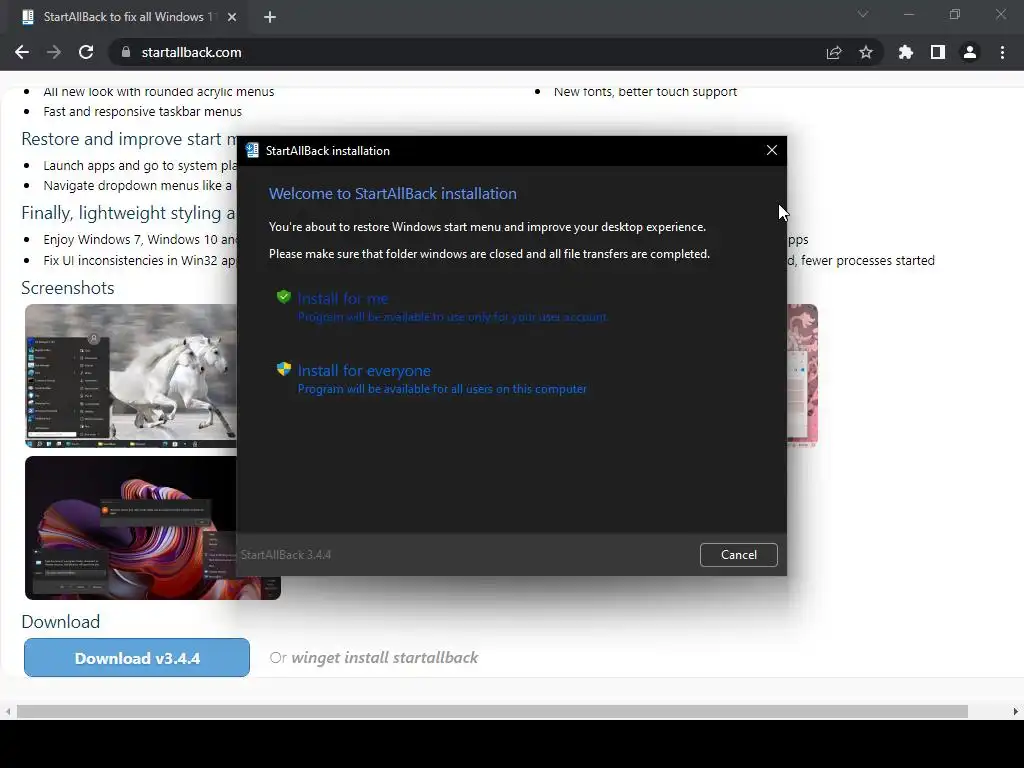The height and width of the screenshot is (768, 1024).
Task: Click New fonts, better touch support text
Action: click(645, 91)
